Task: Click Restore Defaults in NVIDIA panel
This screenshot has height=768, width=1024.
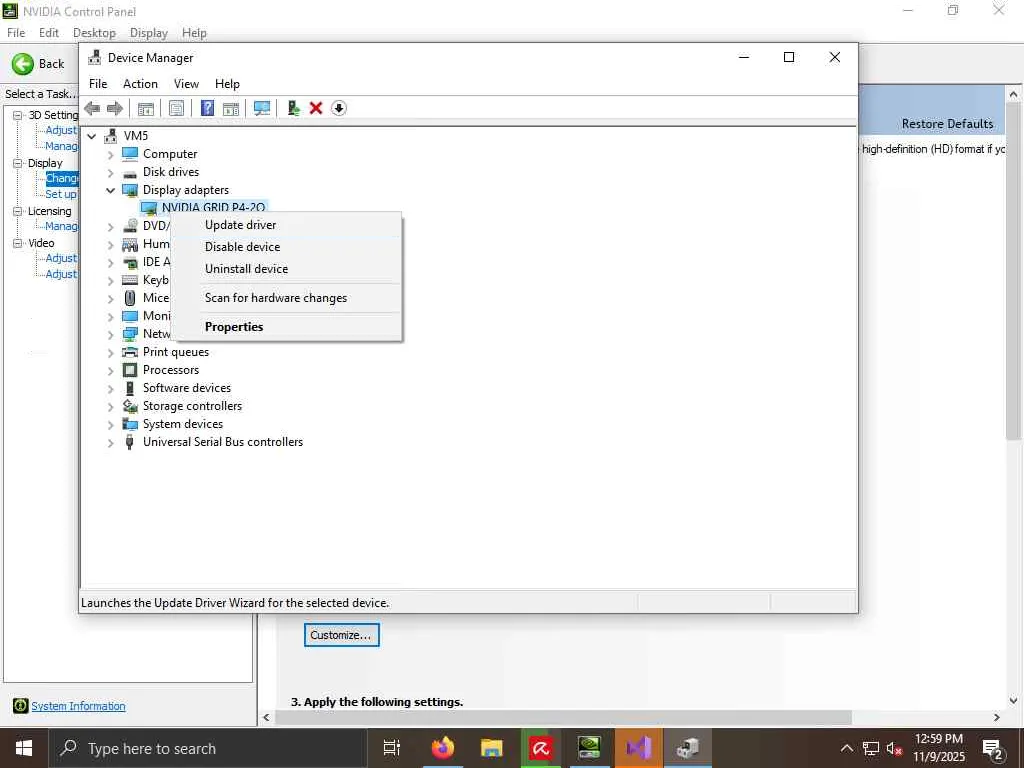Action: 947,124
